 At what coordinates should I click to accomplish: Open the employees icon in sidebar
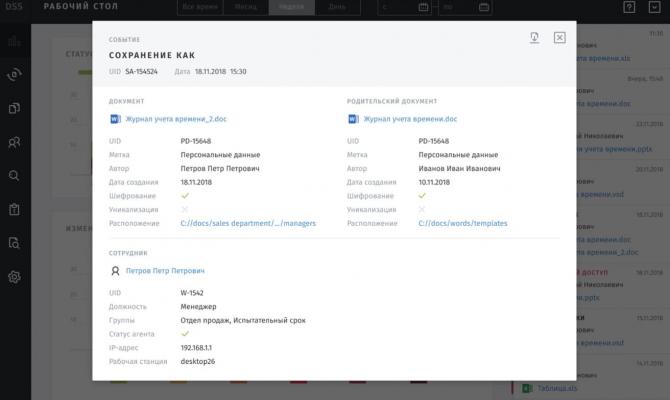(14, 142)
